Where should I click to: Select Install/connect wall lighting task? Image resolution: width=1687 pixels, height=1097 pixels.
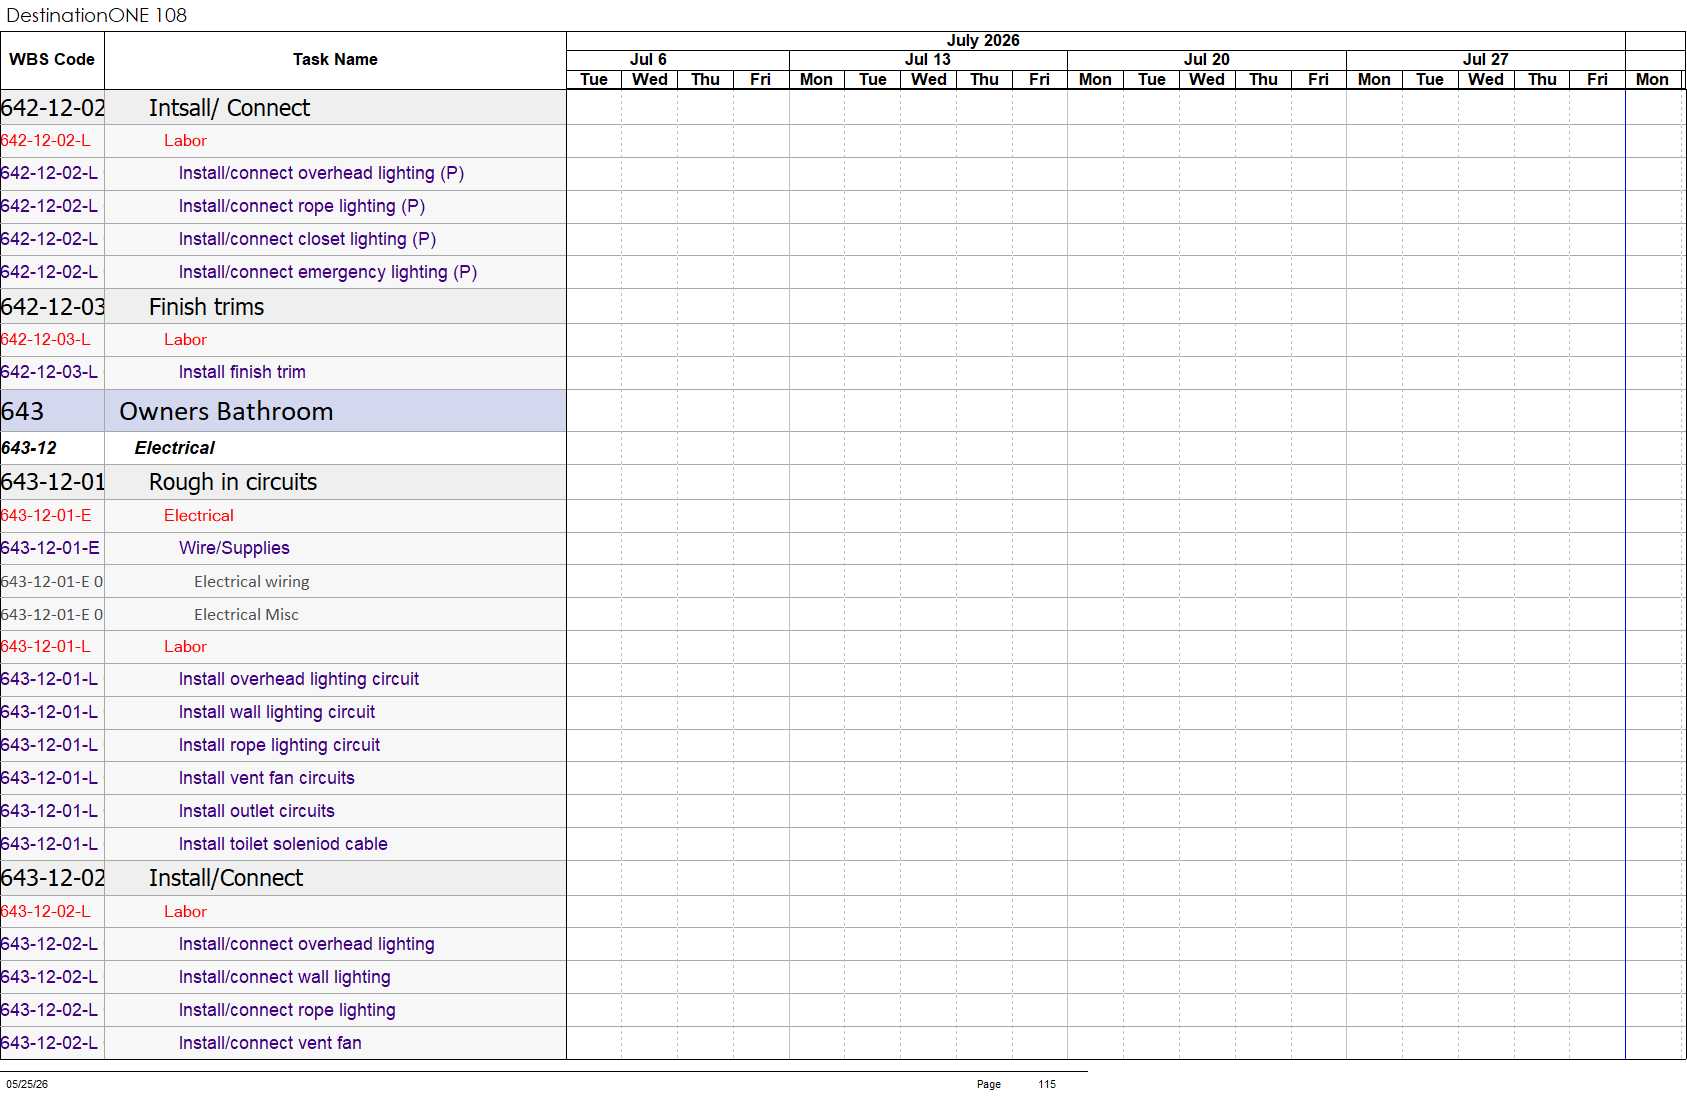[284, 977]
